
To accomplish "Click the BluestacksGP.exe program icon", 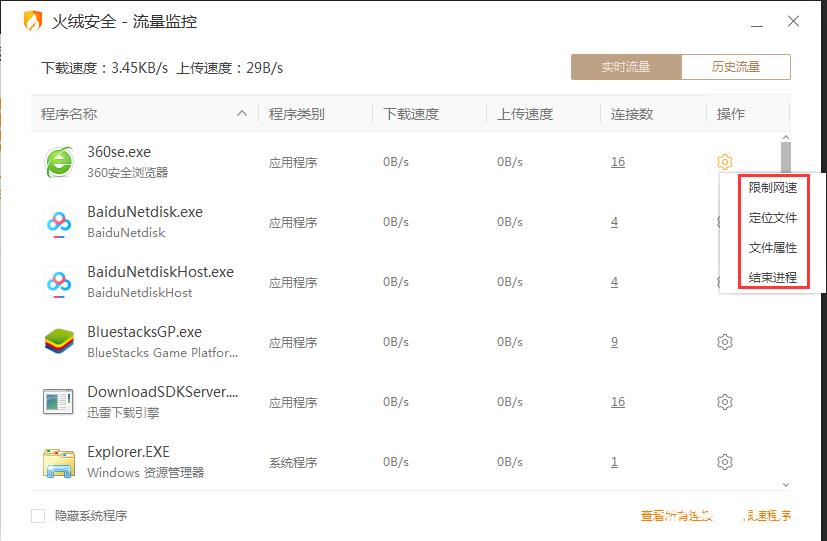I will point(59,342).
